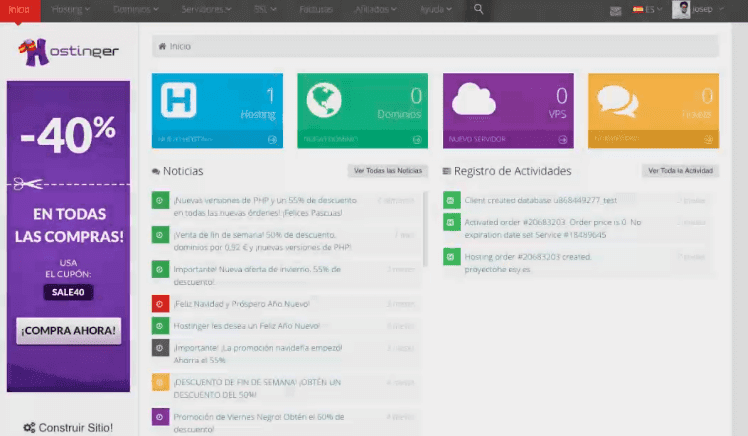Open the Inicio tab in the top bar
748x436 pixels.
(x=20, y=10)
